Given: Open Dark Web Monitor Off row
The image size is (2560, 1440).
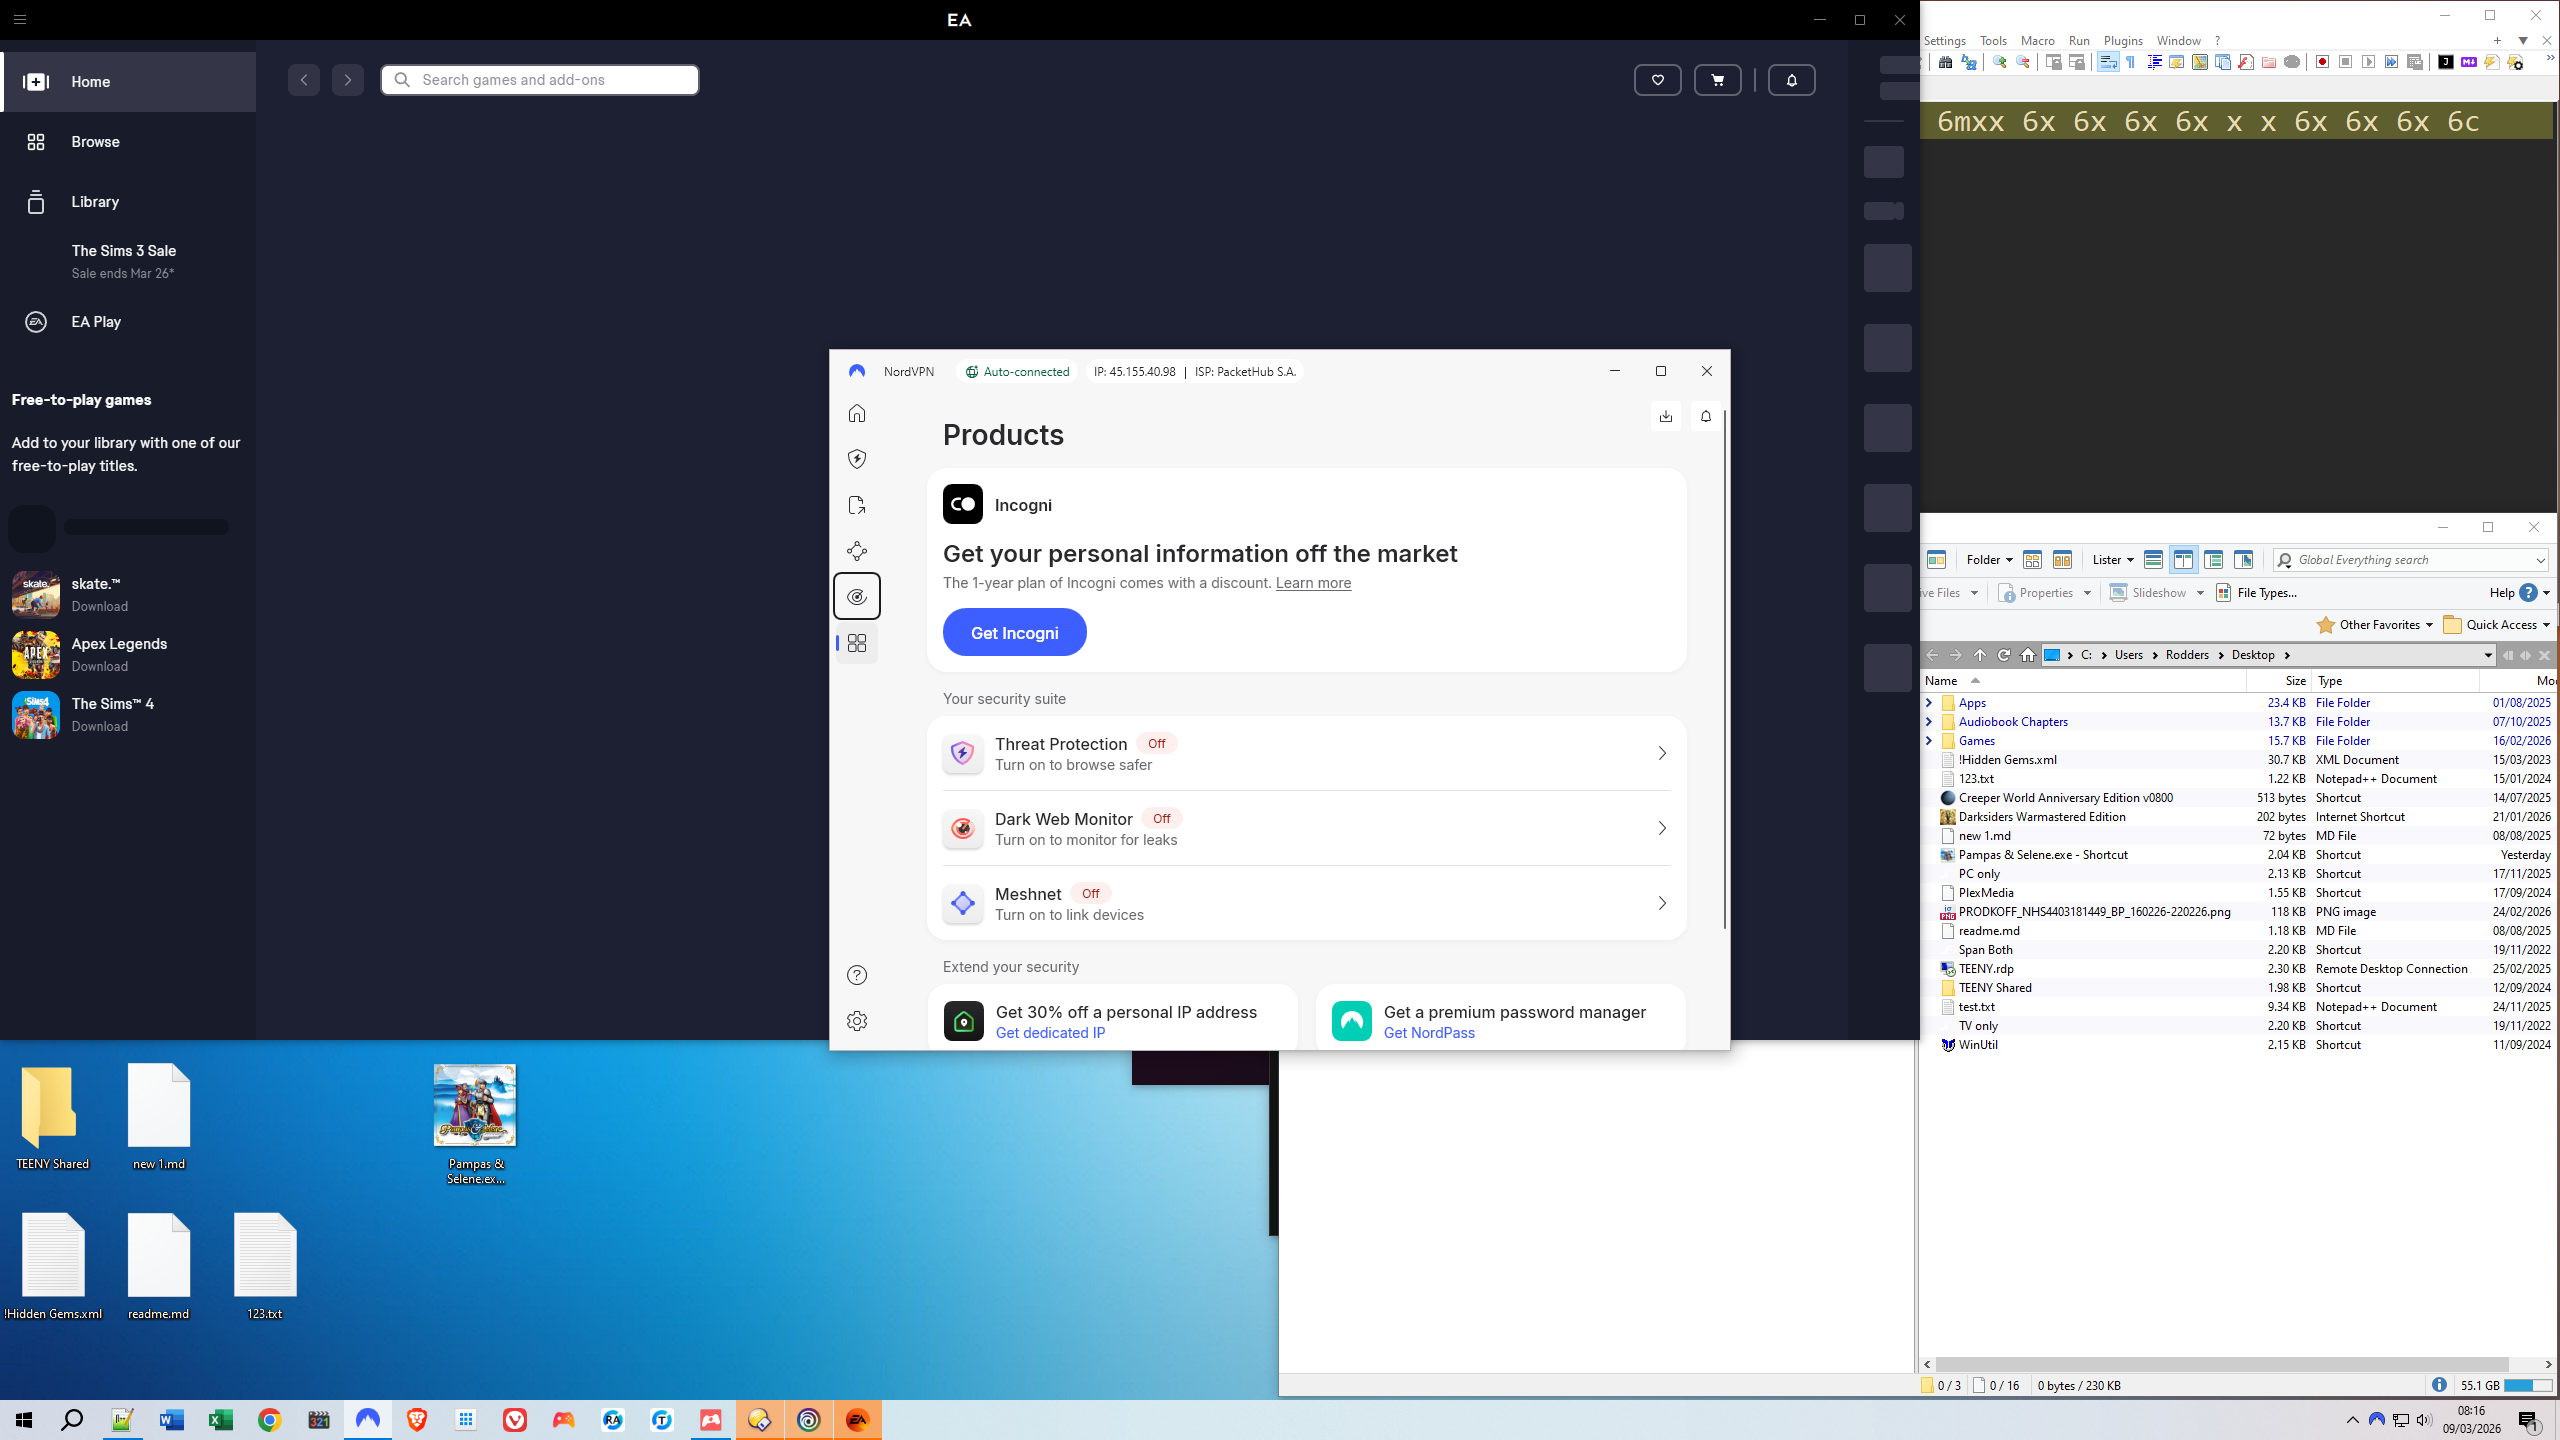Looking at the screenshot, I should point(1306,828).
